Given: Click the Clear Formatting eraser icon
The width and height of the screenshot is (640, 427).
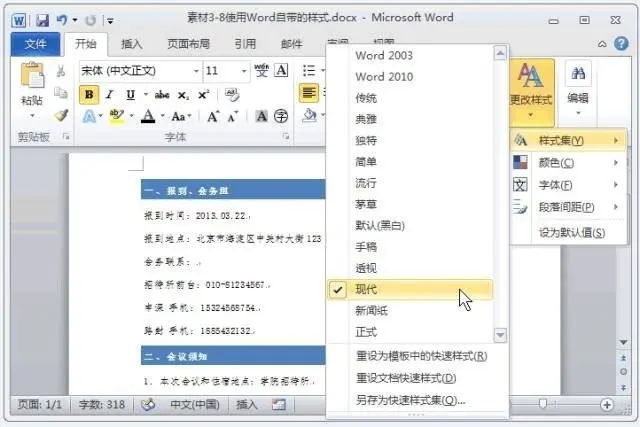Looking at the screenshot, I should [x=232, y=95].
